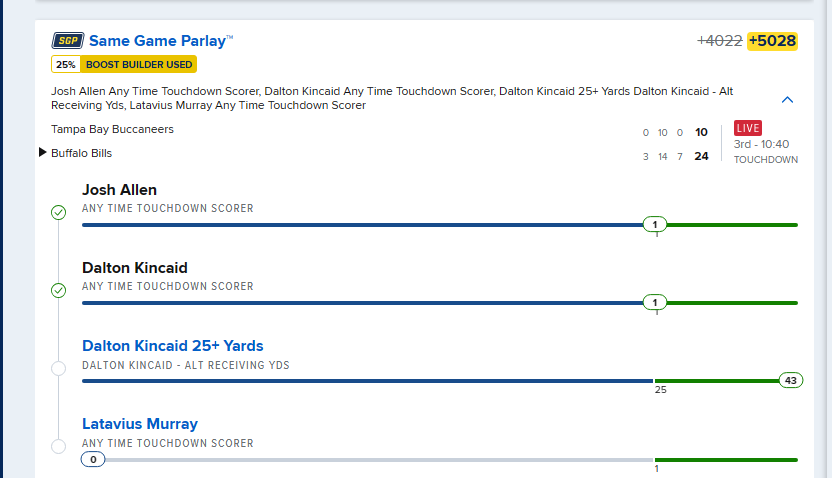Click the 25% boost badge

(66, 65)
